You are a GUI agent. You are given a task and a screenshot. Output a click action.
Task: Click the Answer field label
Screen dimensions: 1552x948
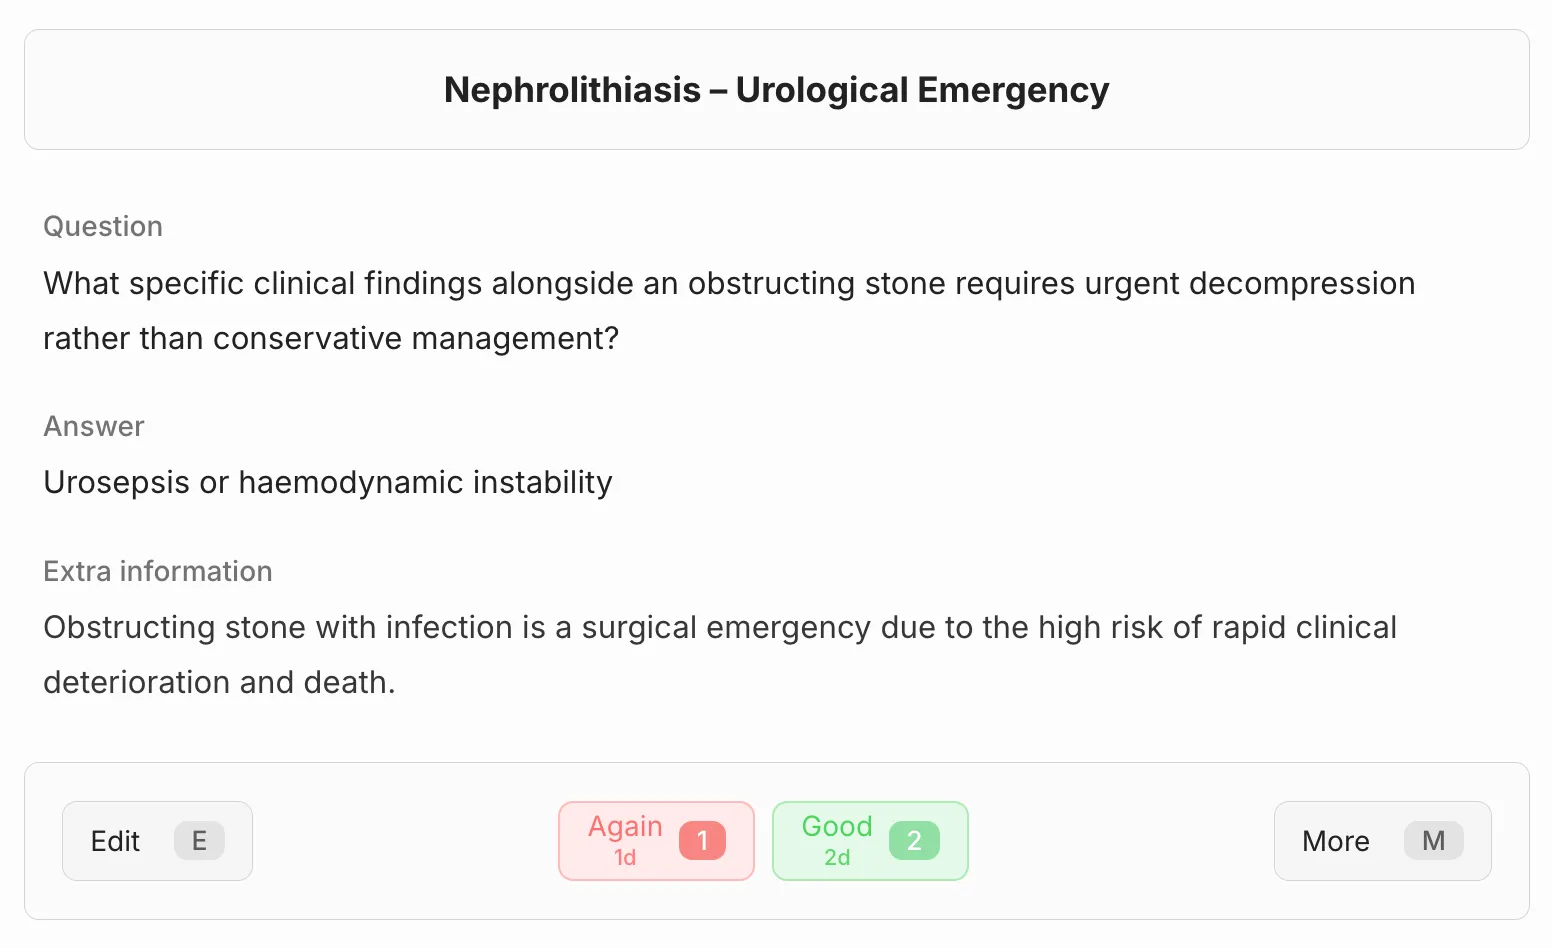94,426
